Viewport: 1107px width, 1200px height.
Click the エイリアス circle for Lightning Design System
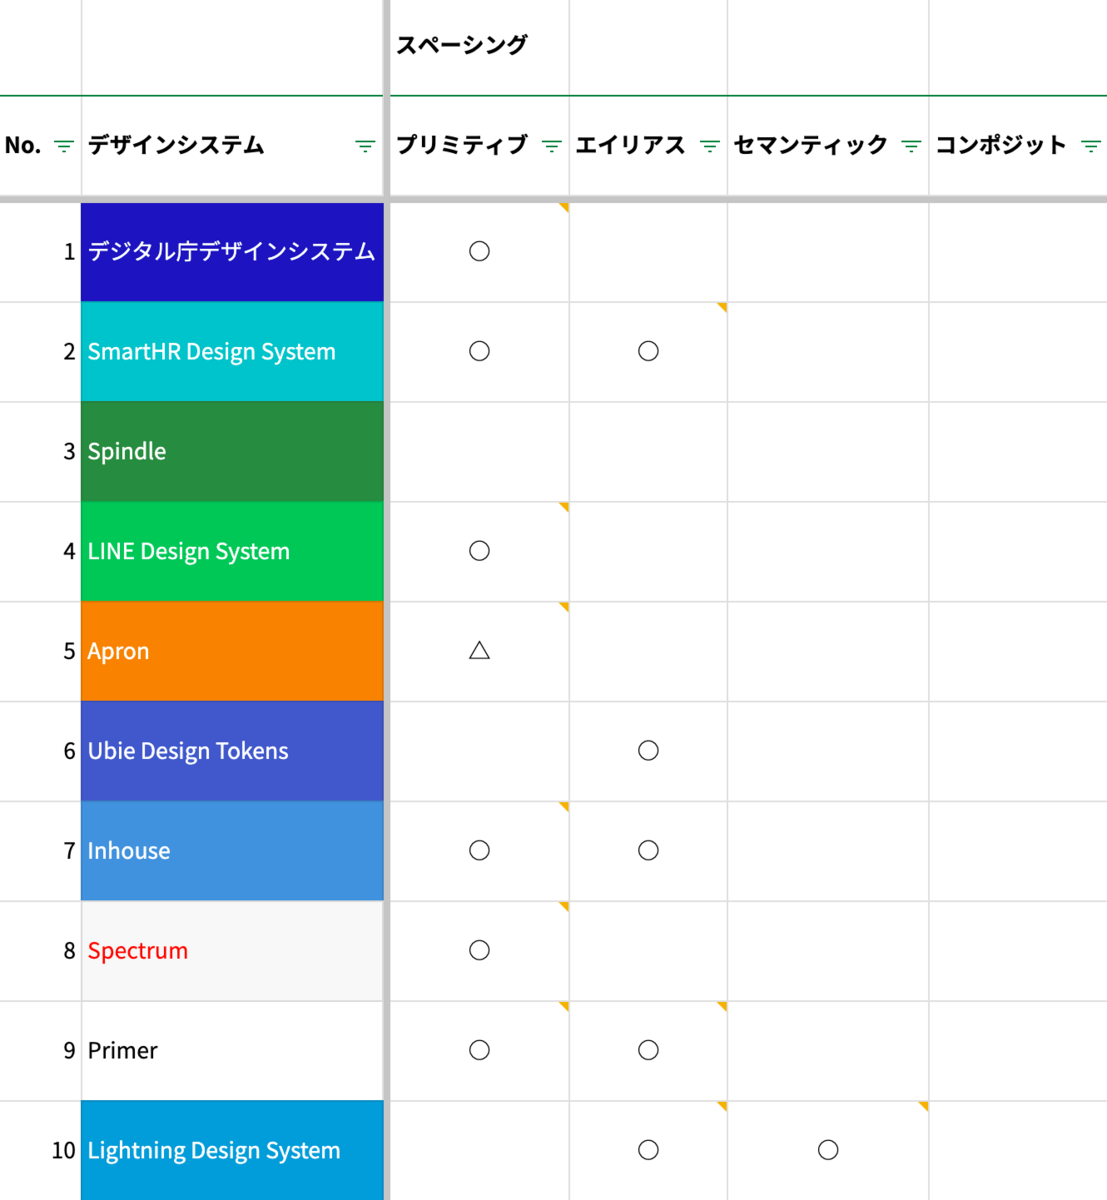click(648, 1151)
